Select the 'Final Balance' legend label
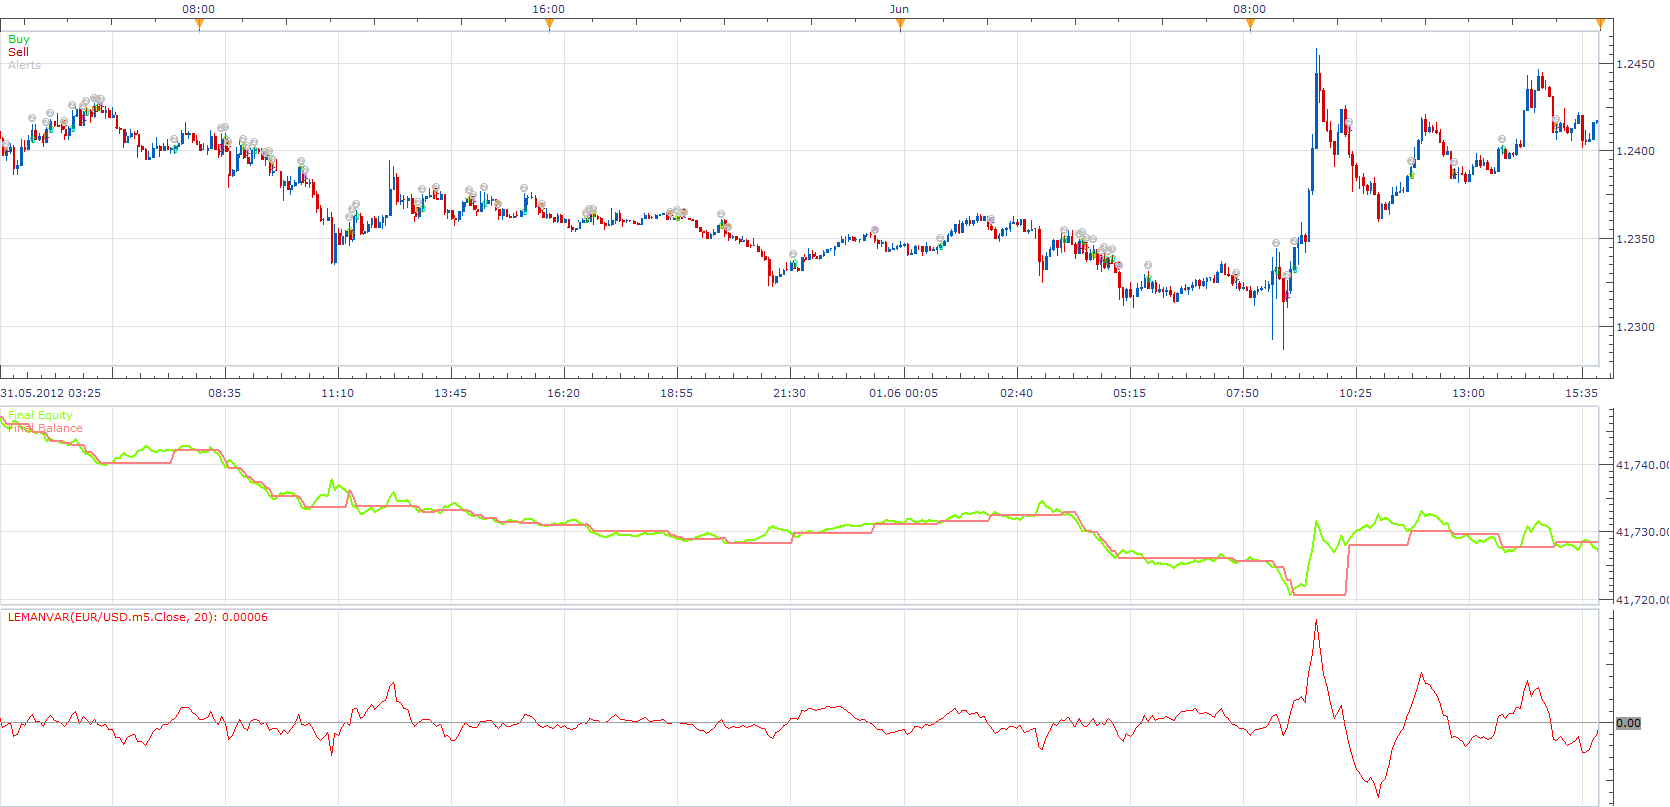1670x807 pixels. (x=45, y=428)
